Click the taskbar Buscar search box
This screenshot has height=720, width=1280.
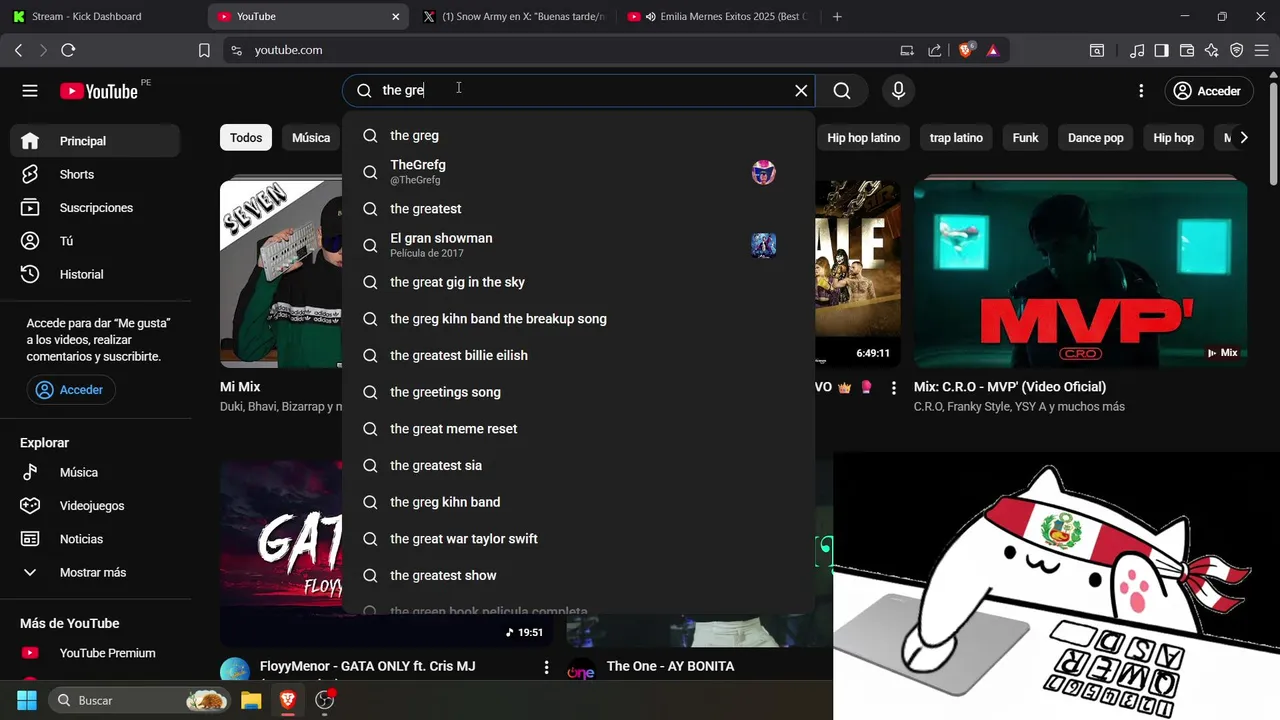tap(140, 700)
